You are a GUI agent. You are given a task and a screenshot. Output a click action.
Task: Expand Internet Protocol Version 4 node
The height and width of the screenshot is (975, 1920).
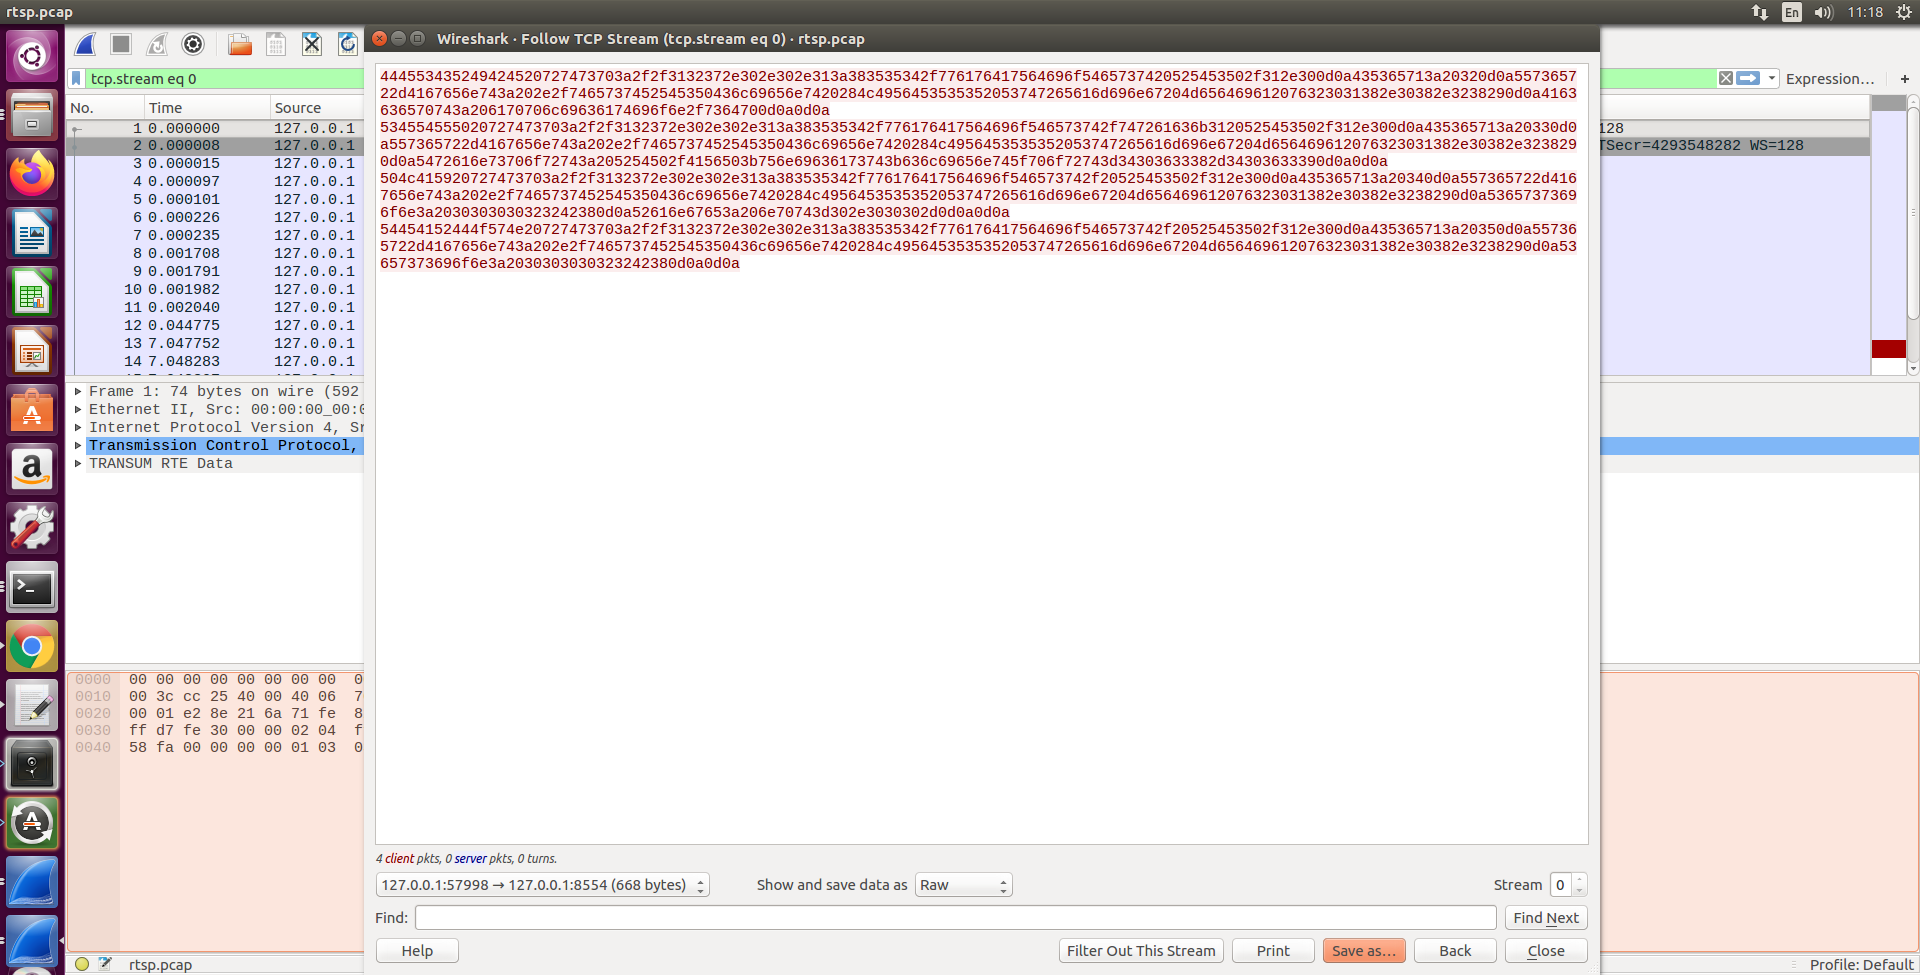[x=78, y=428]
